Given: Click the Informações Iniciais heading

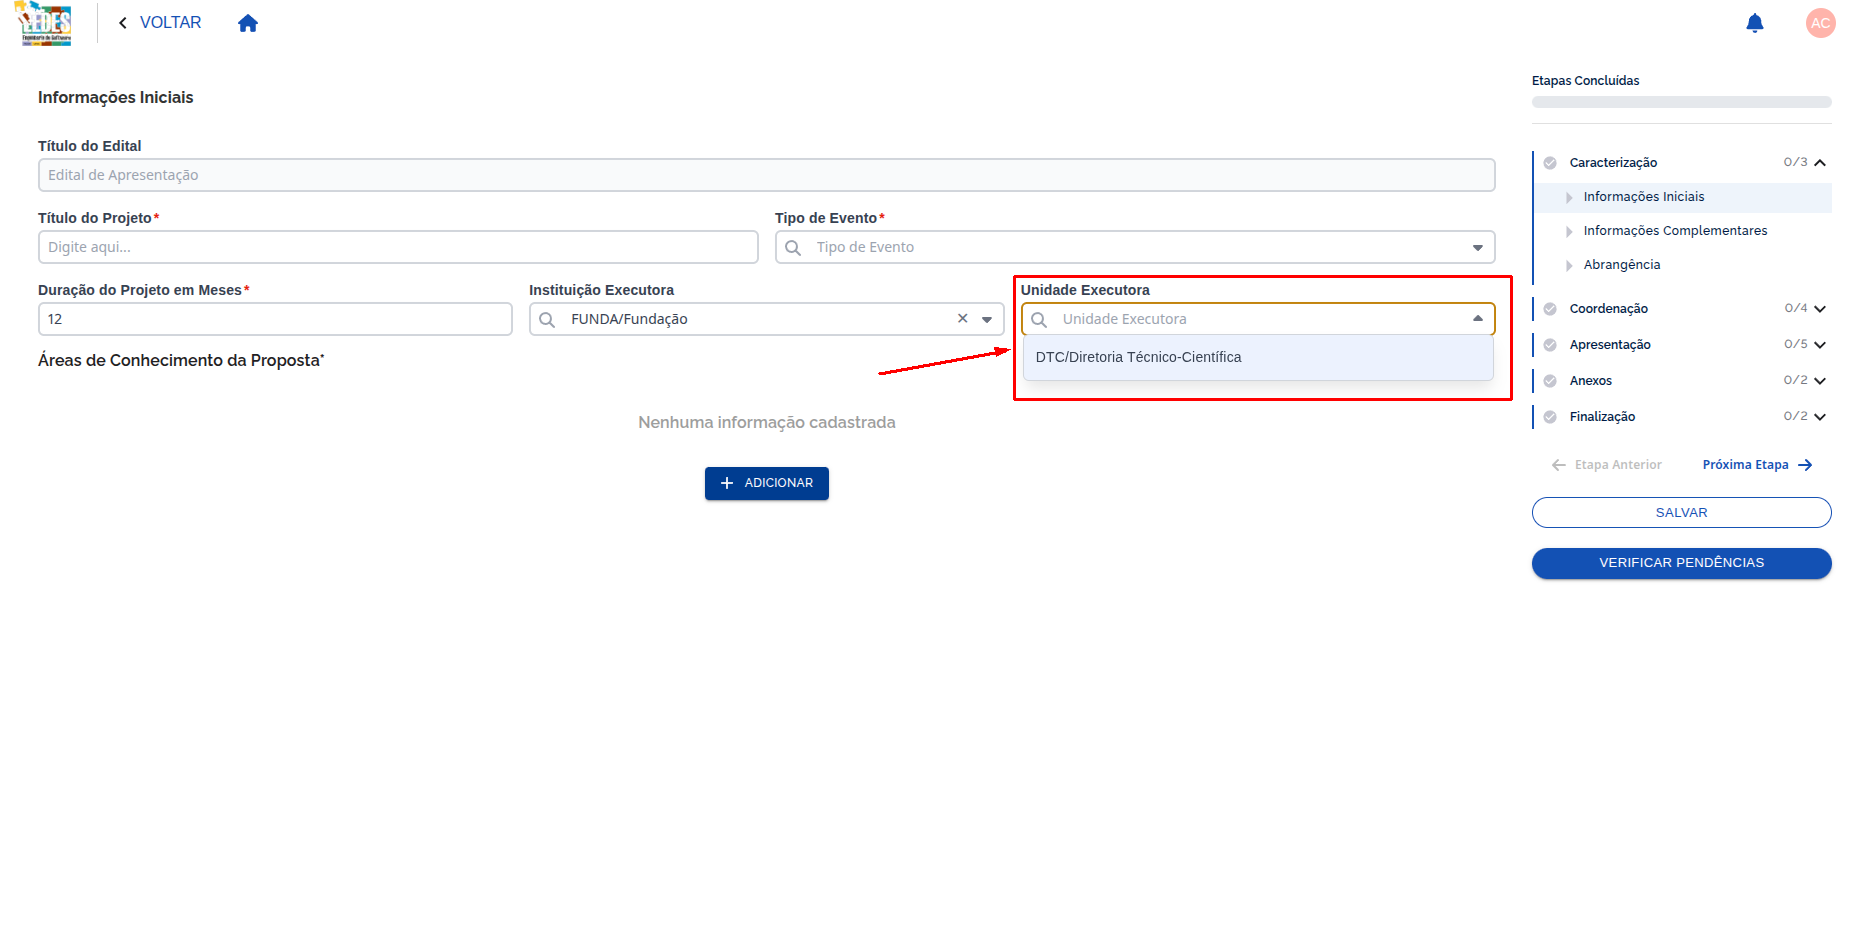Looking at the screenshot, I should [116, 97].
